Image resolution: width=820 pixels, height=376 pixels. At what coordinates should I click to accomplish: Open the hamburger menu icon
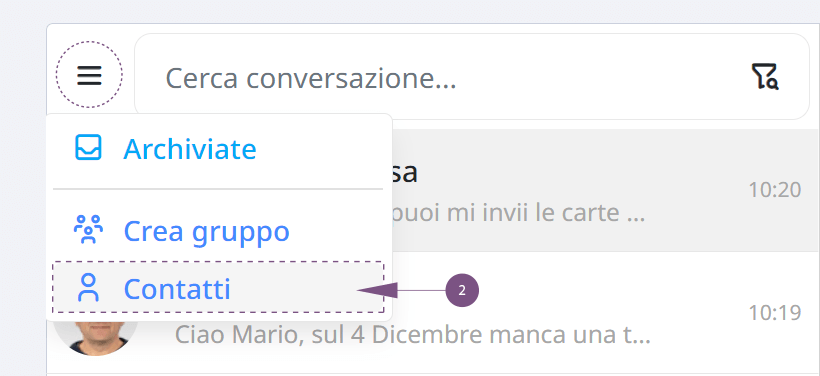point(89,75)
